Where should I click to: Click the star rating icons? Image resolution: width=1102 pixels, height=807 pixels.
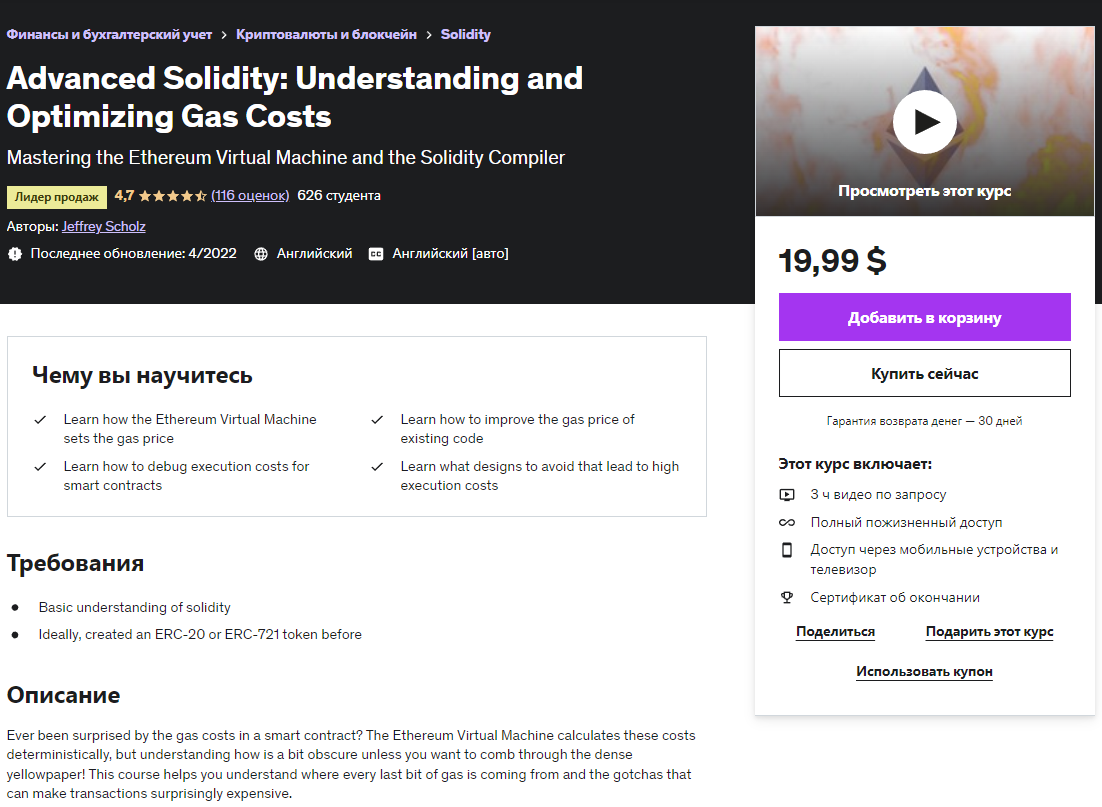point(172,196)
